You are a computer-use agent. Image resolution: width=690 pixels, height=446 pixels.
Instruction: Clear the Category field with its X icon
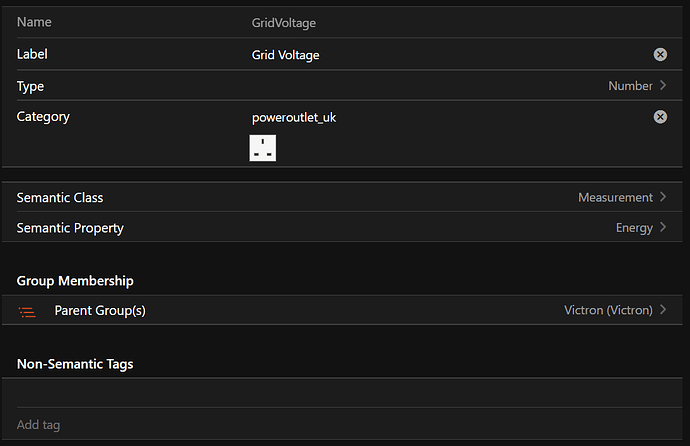point(660,117)
